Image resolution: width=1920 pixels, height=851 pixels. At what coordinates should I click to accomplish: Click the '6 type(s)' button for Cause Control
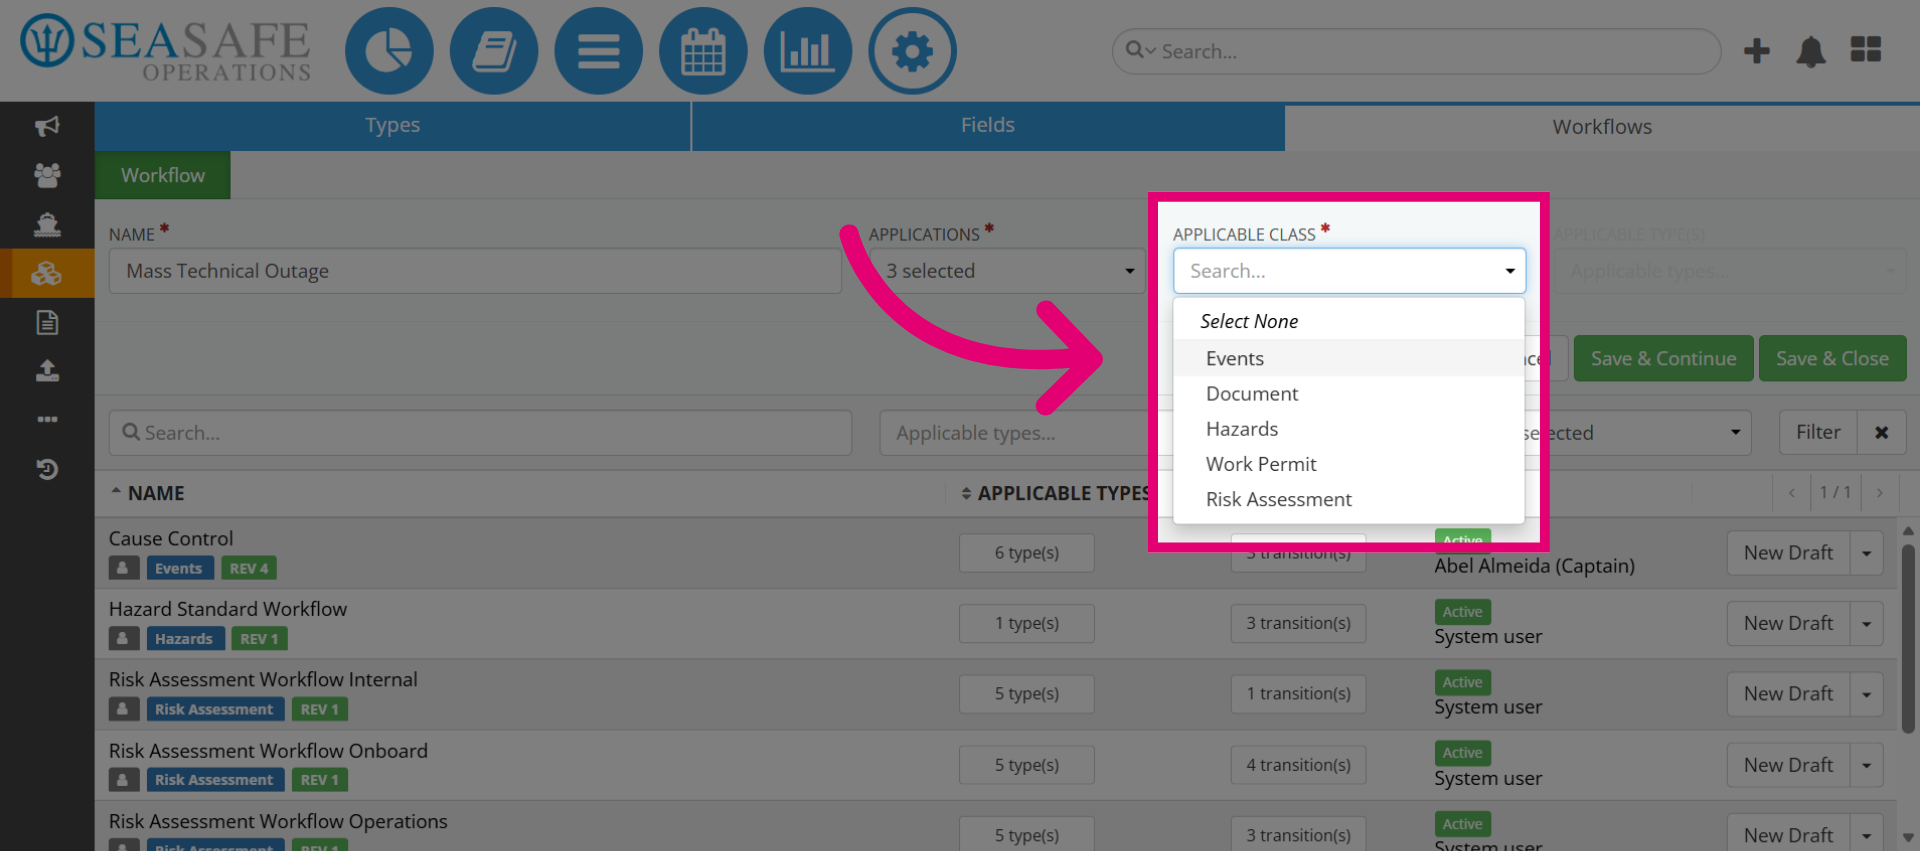coord(1027,553)
